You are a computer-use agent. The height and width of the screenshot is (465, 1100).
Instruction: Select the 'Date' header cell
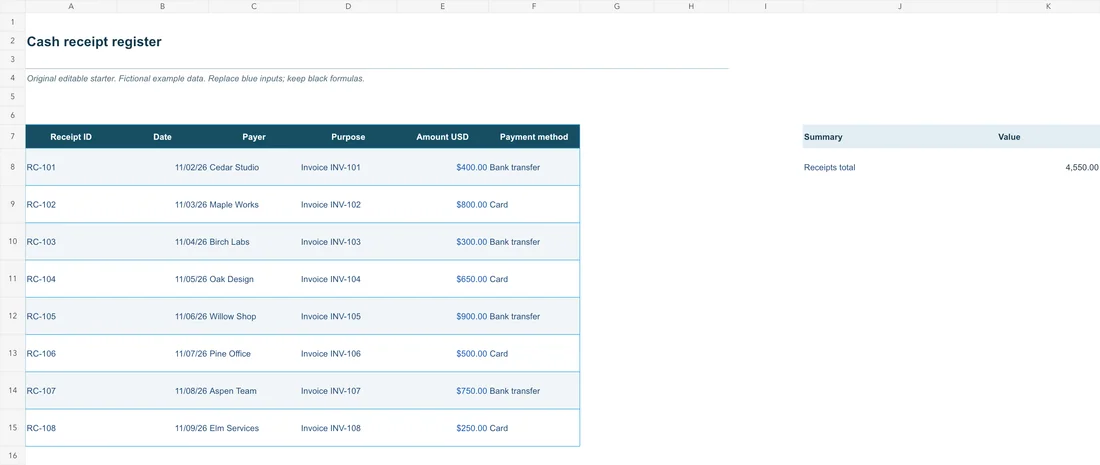(x=162, y=137)
